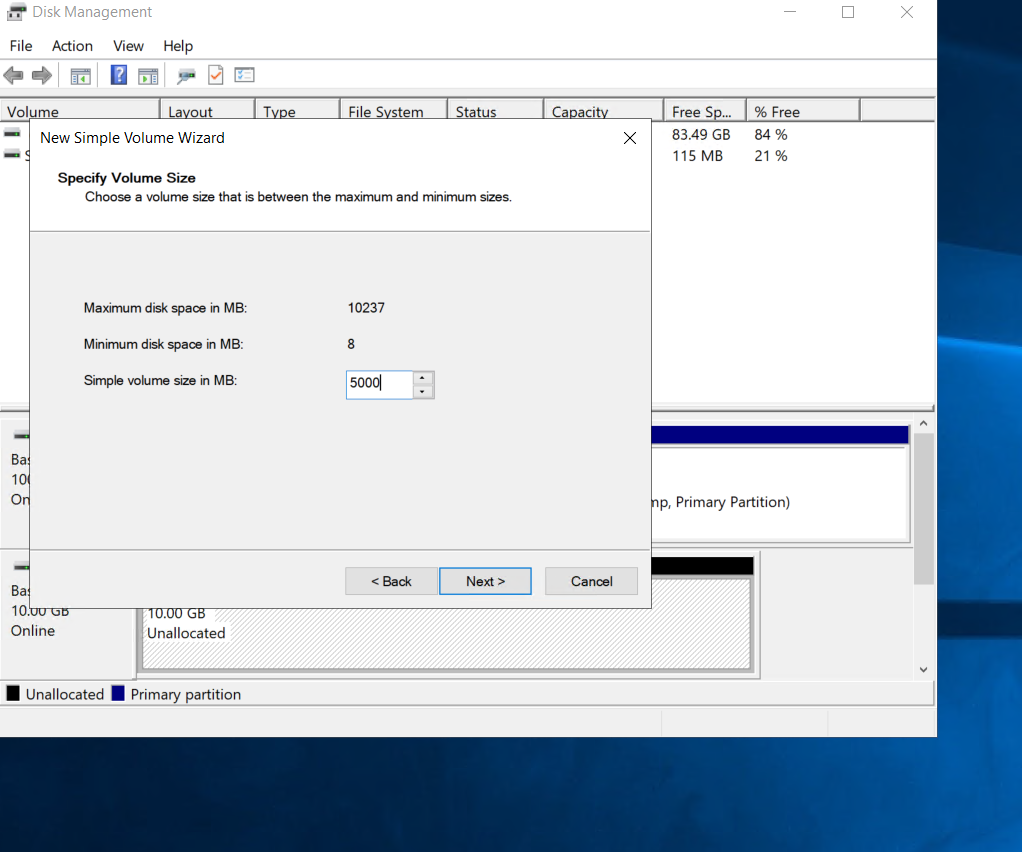Sort by the Layout column header
1022x852 pixels.
[x=207, y=111]
